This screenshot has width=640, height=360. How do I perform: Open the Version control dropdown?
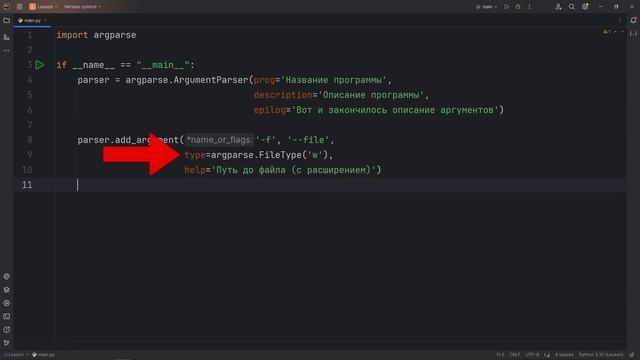(82, 7)
